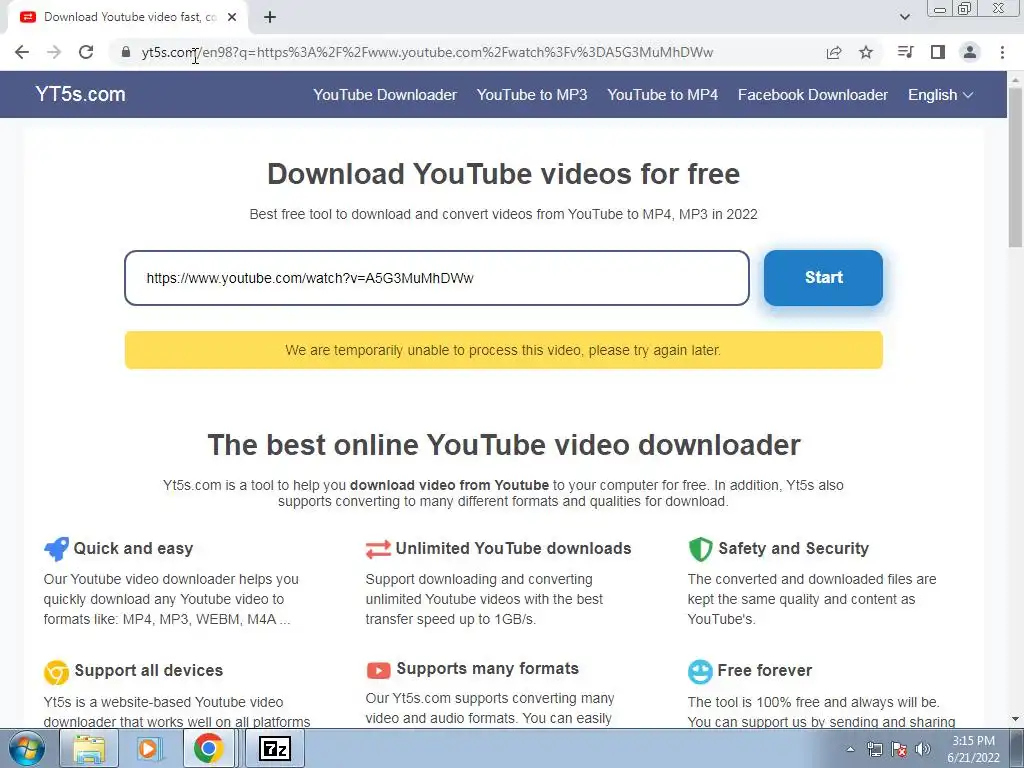The image size is (1024, 768).
Task: Share this page icon in address bar
Action: [834, 52]
